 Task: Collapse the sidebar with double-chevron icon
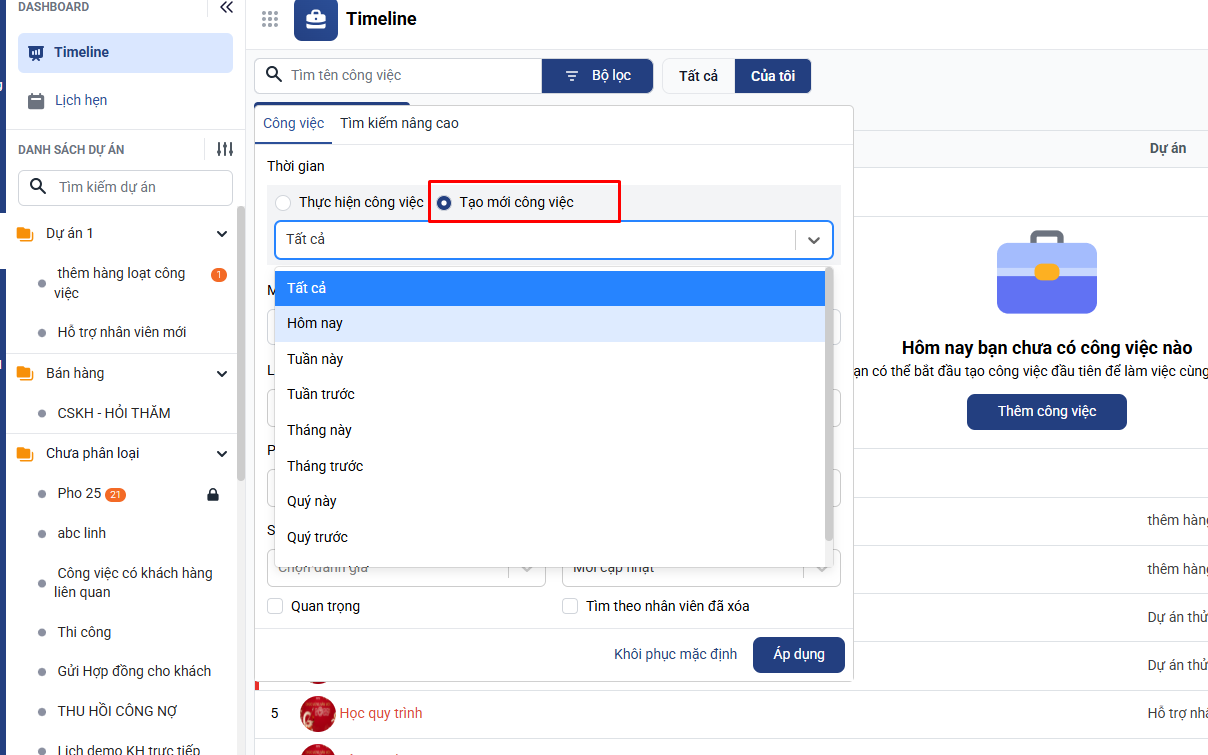coord(226,8)
